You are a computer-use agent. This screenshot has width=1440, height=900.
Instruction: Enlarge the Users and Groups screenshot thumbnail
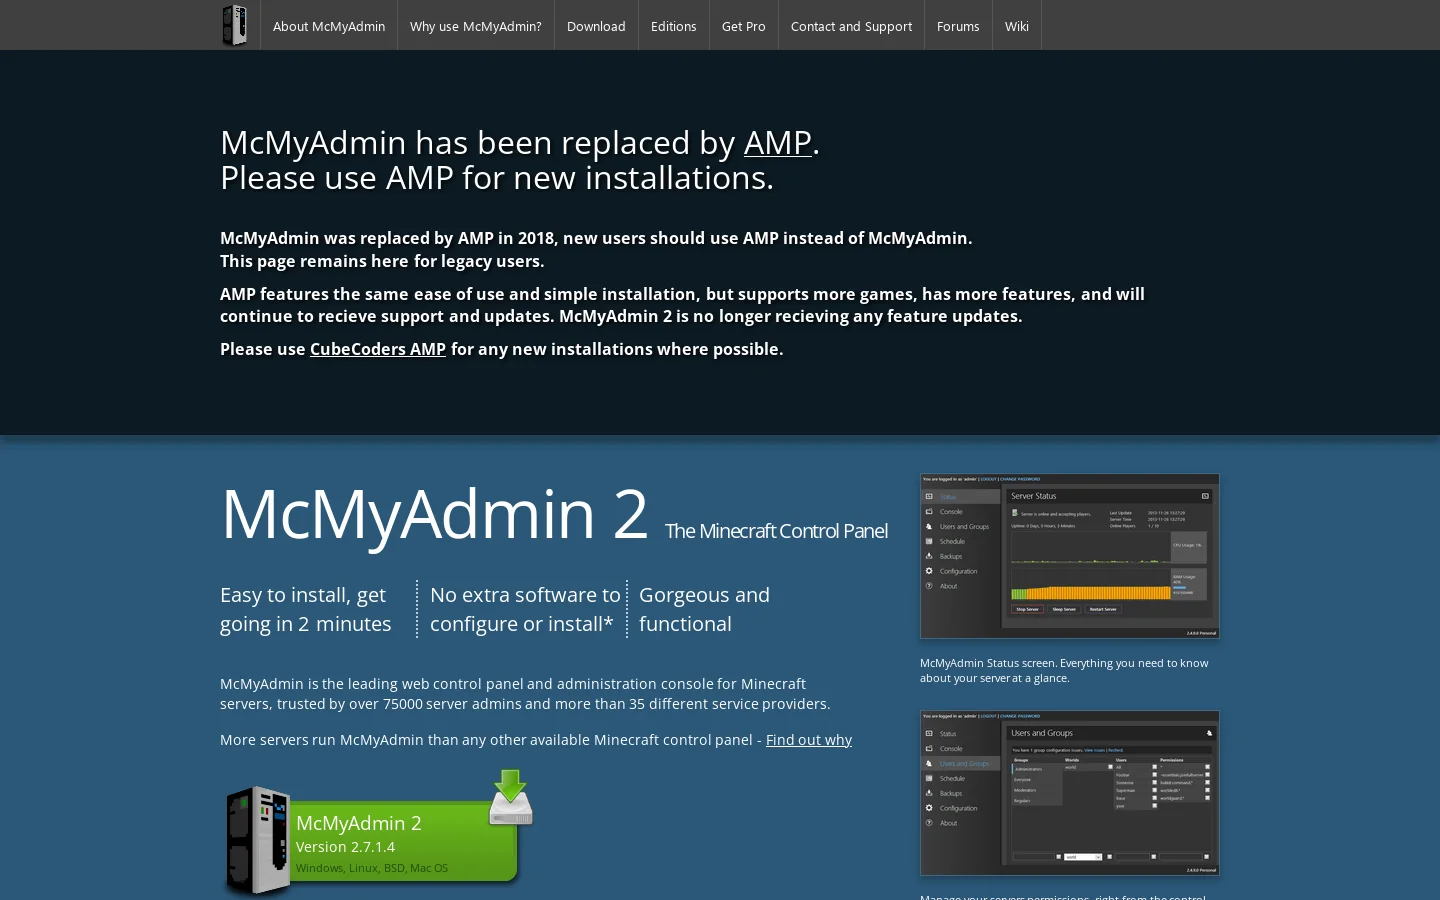[x=1070, y=793]
